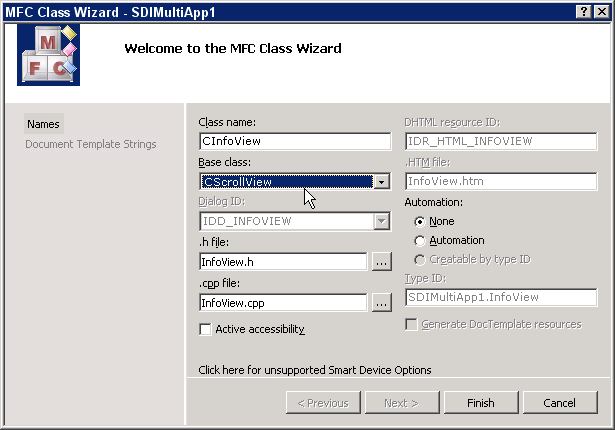615x430 pixels.
Task: Enable Active accessibility checkbox
Action: coord(205,329)
